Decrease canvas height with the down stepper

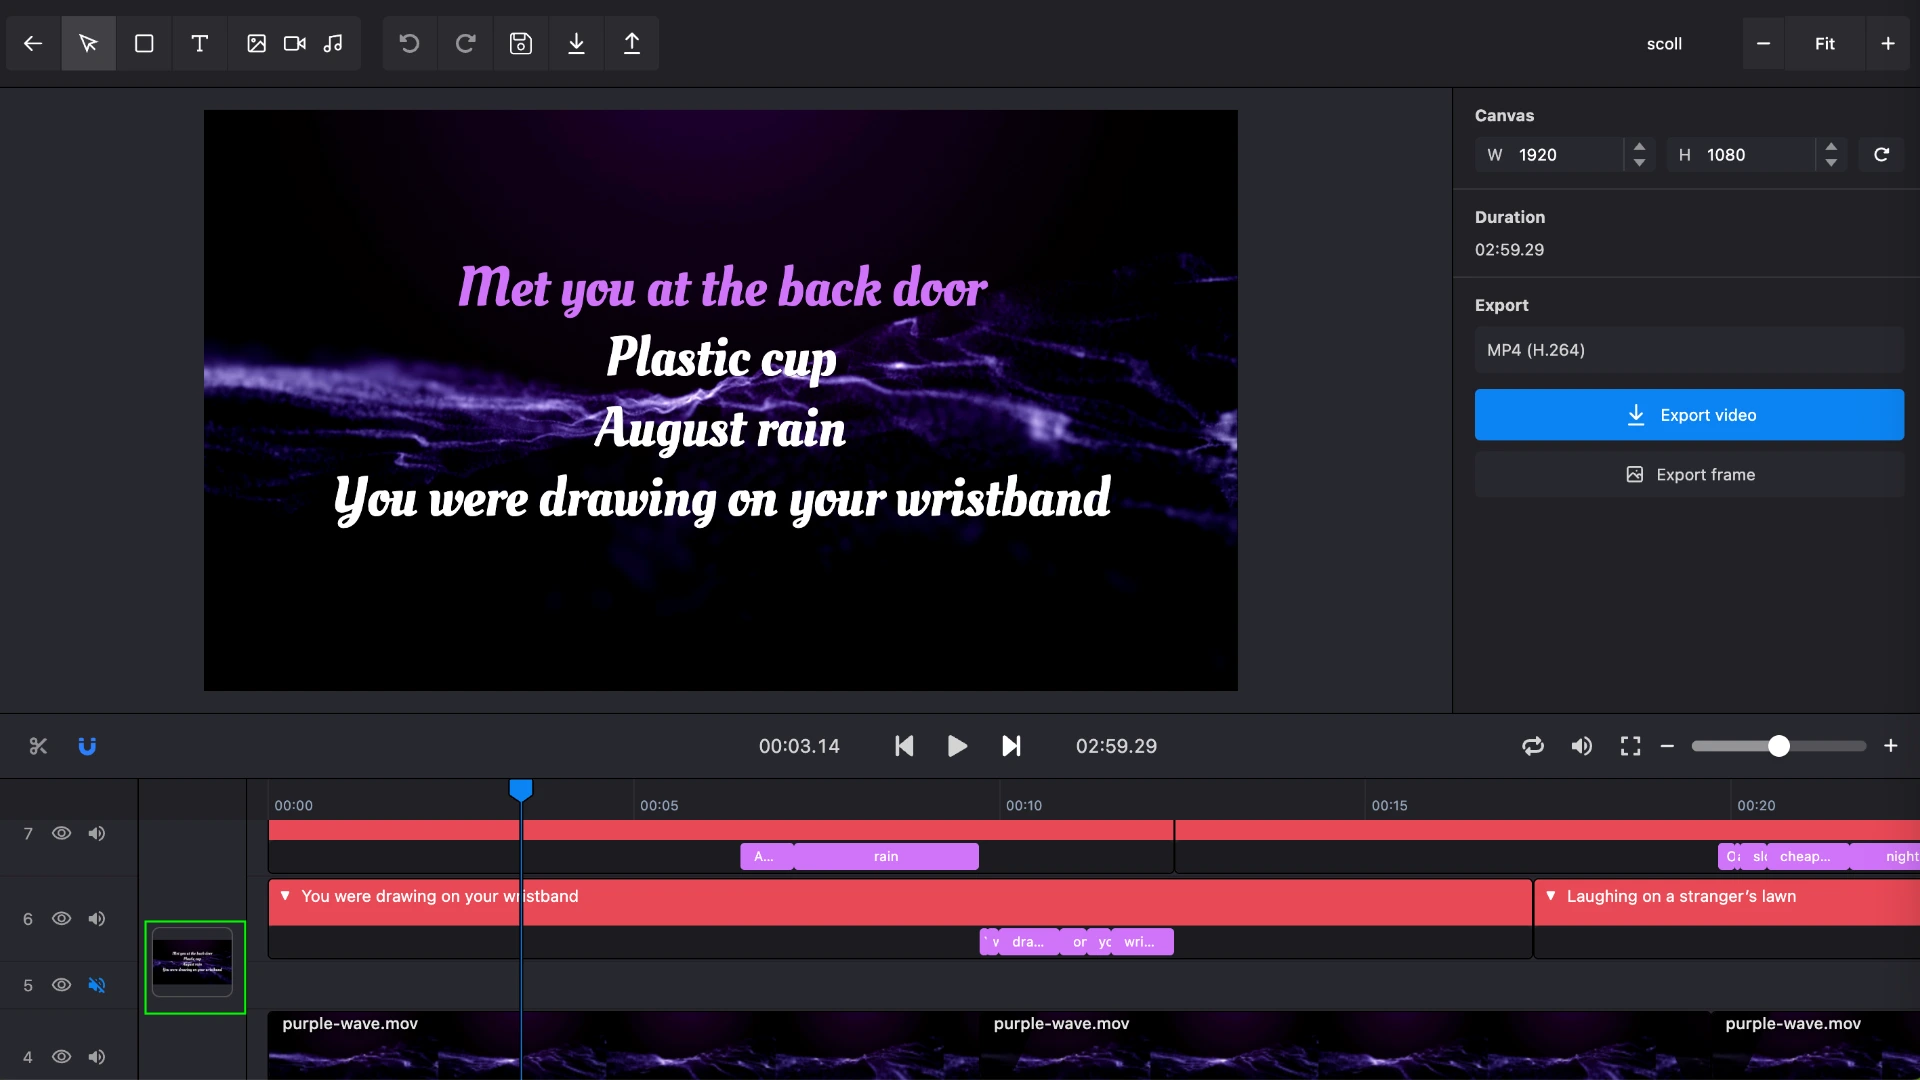1831,163
